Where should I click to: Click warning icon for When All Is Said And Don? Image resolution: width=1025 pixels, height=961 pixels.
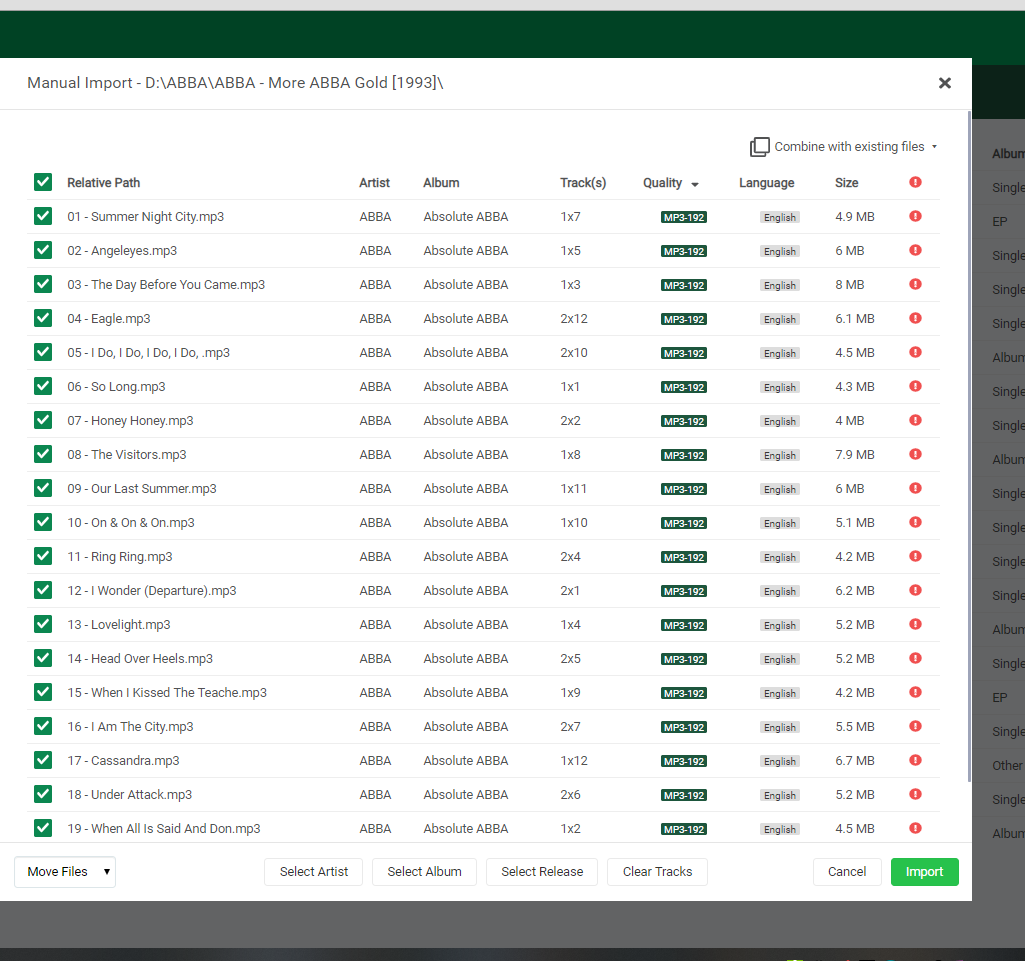[915, 828]
